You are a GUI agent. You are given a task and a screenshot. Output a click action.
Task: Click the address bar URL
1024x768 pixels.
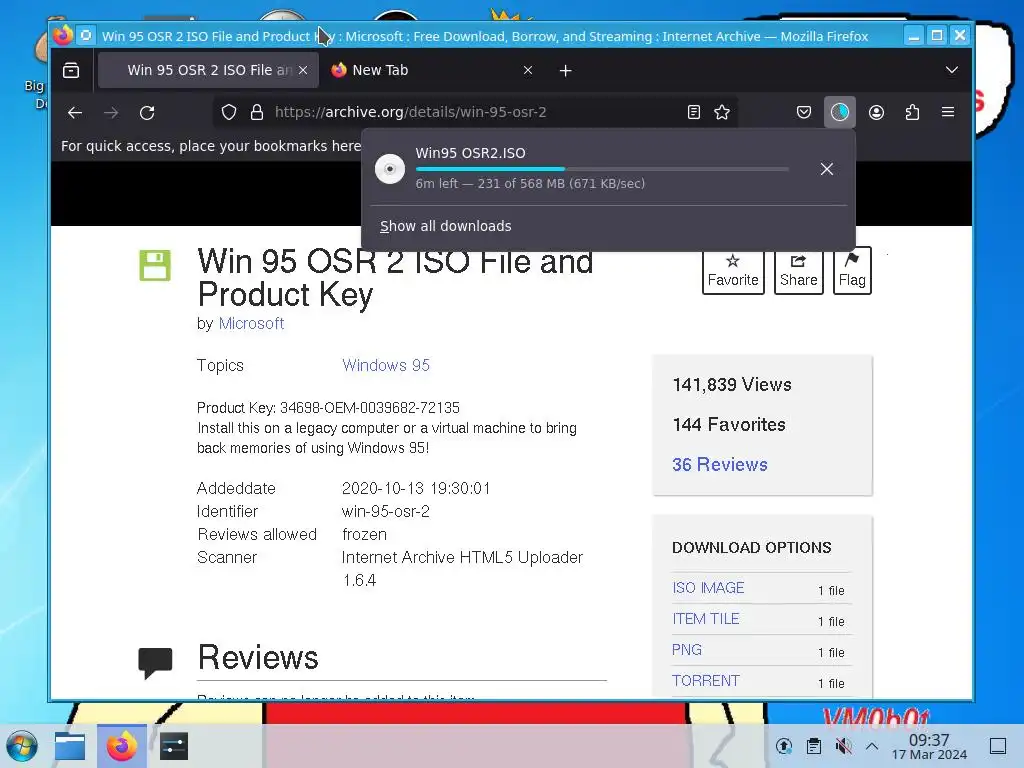tap(410, 112)
